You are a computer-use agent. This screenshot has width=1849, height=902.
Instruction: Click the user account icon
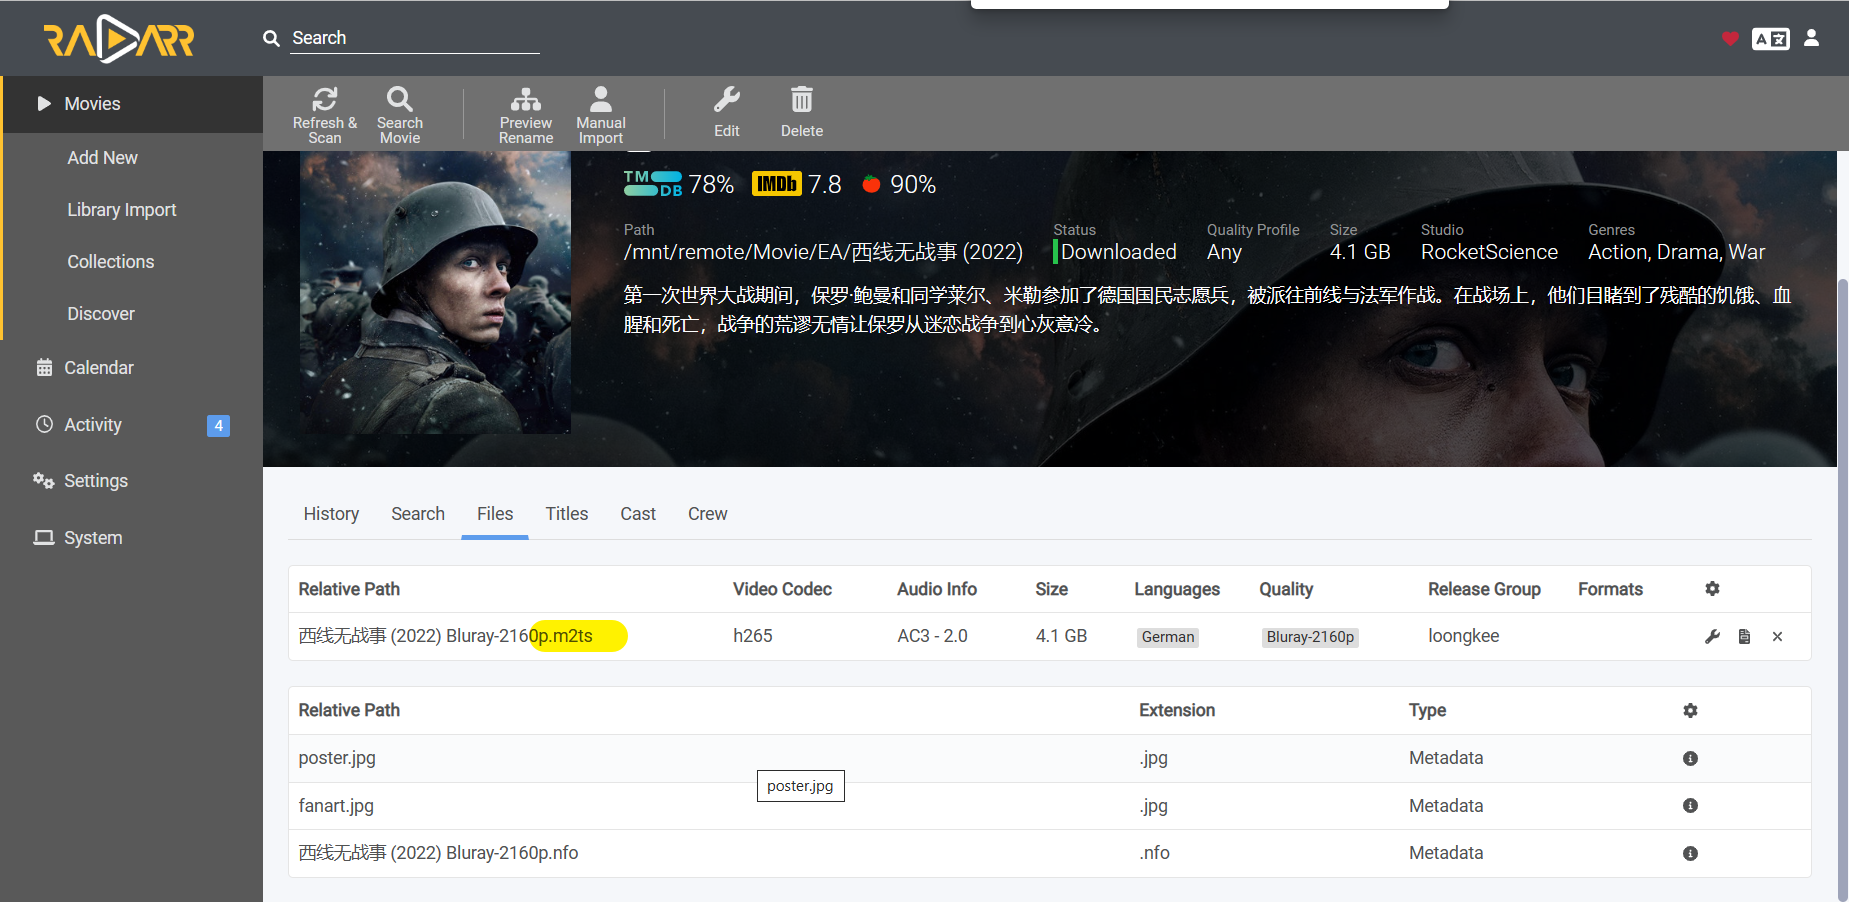pos(1812,38)
